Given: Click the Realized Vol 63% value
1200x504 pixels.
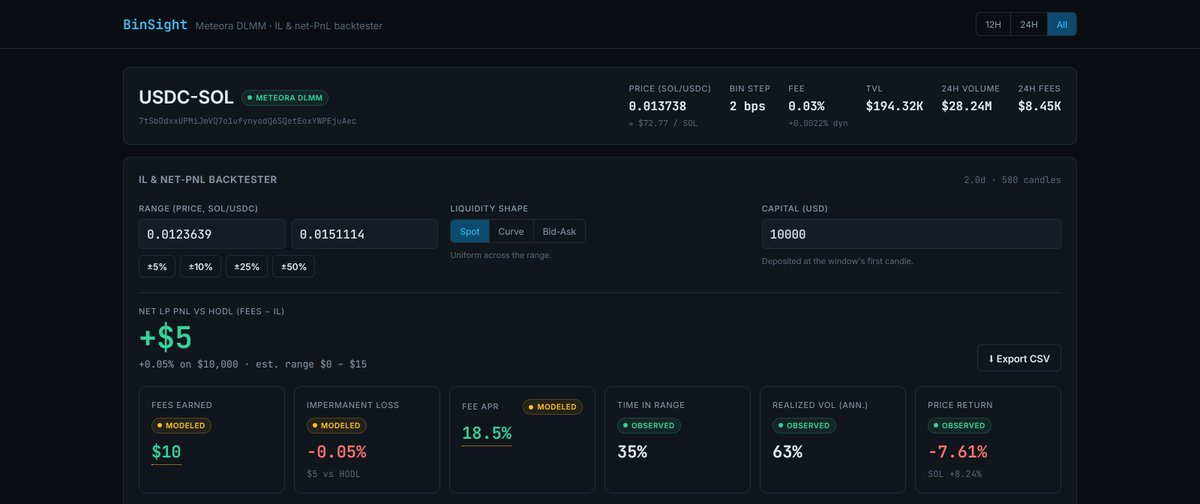Looking at the screenshot, I should 788,452.
